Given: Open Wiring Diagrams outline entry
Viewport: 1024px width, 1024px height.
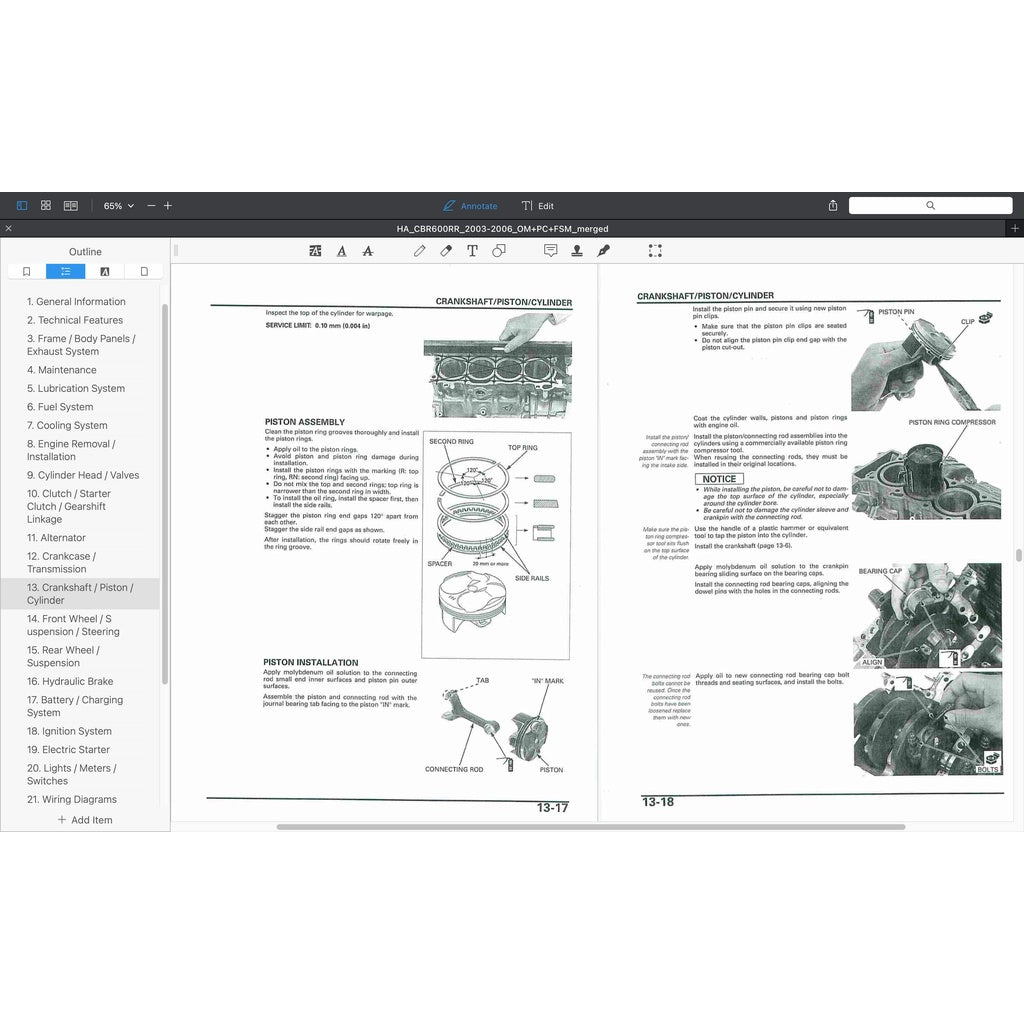Looking at the screenshot, I should 71,799.
